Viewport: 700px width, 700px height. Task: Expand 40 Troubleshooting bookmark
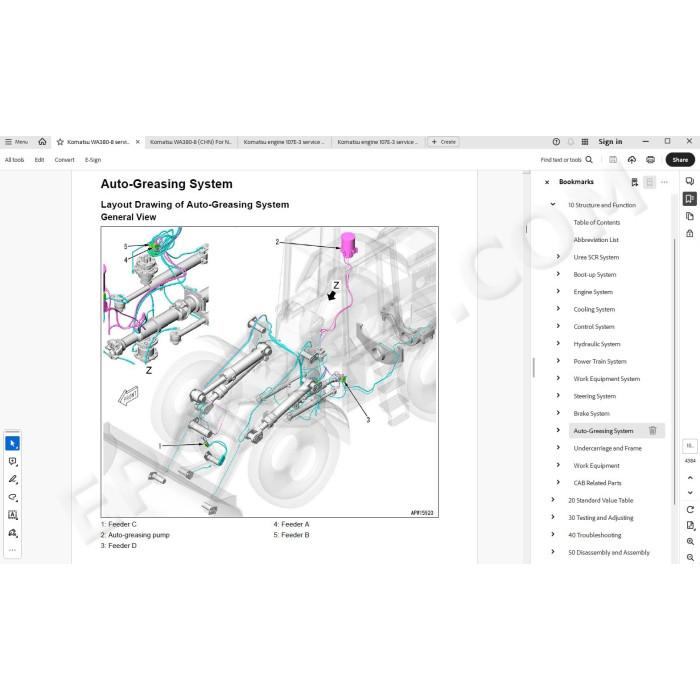553,534
